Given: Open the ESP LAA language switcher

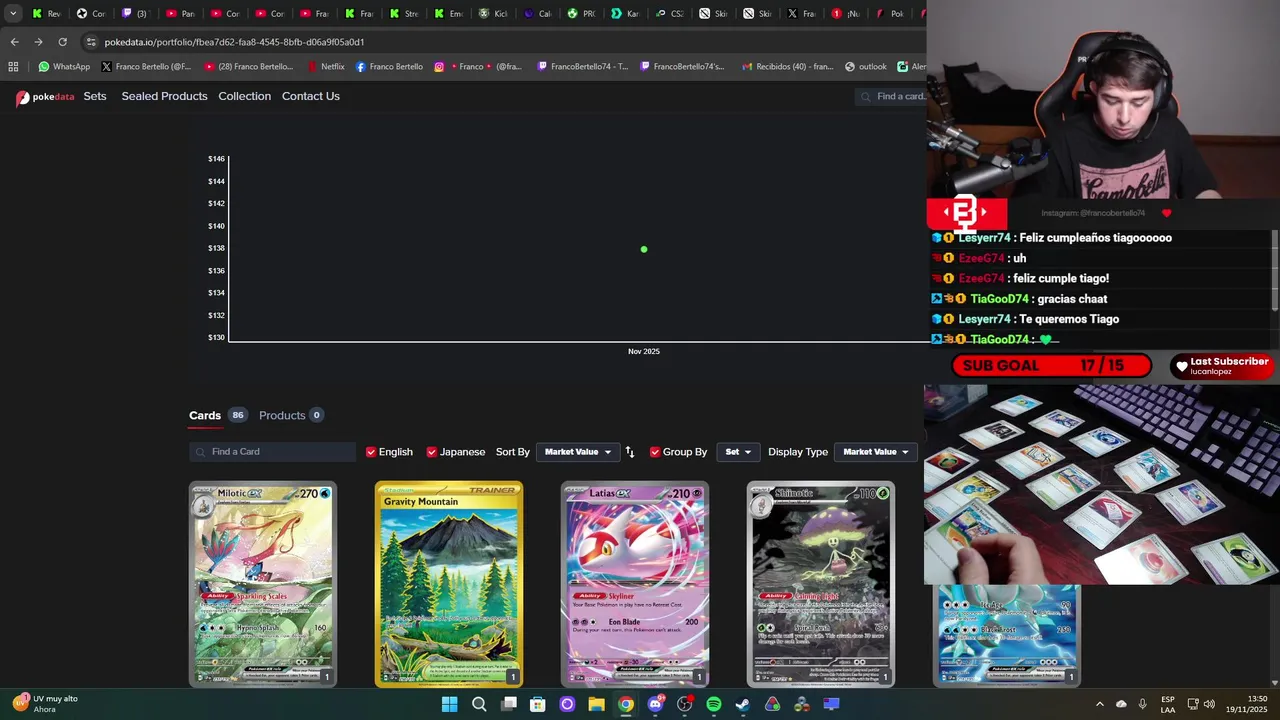Looking at the screenshot, I should [x=1168, y=704].
